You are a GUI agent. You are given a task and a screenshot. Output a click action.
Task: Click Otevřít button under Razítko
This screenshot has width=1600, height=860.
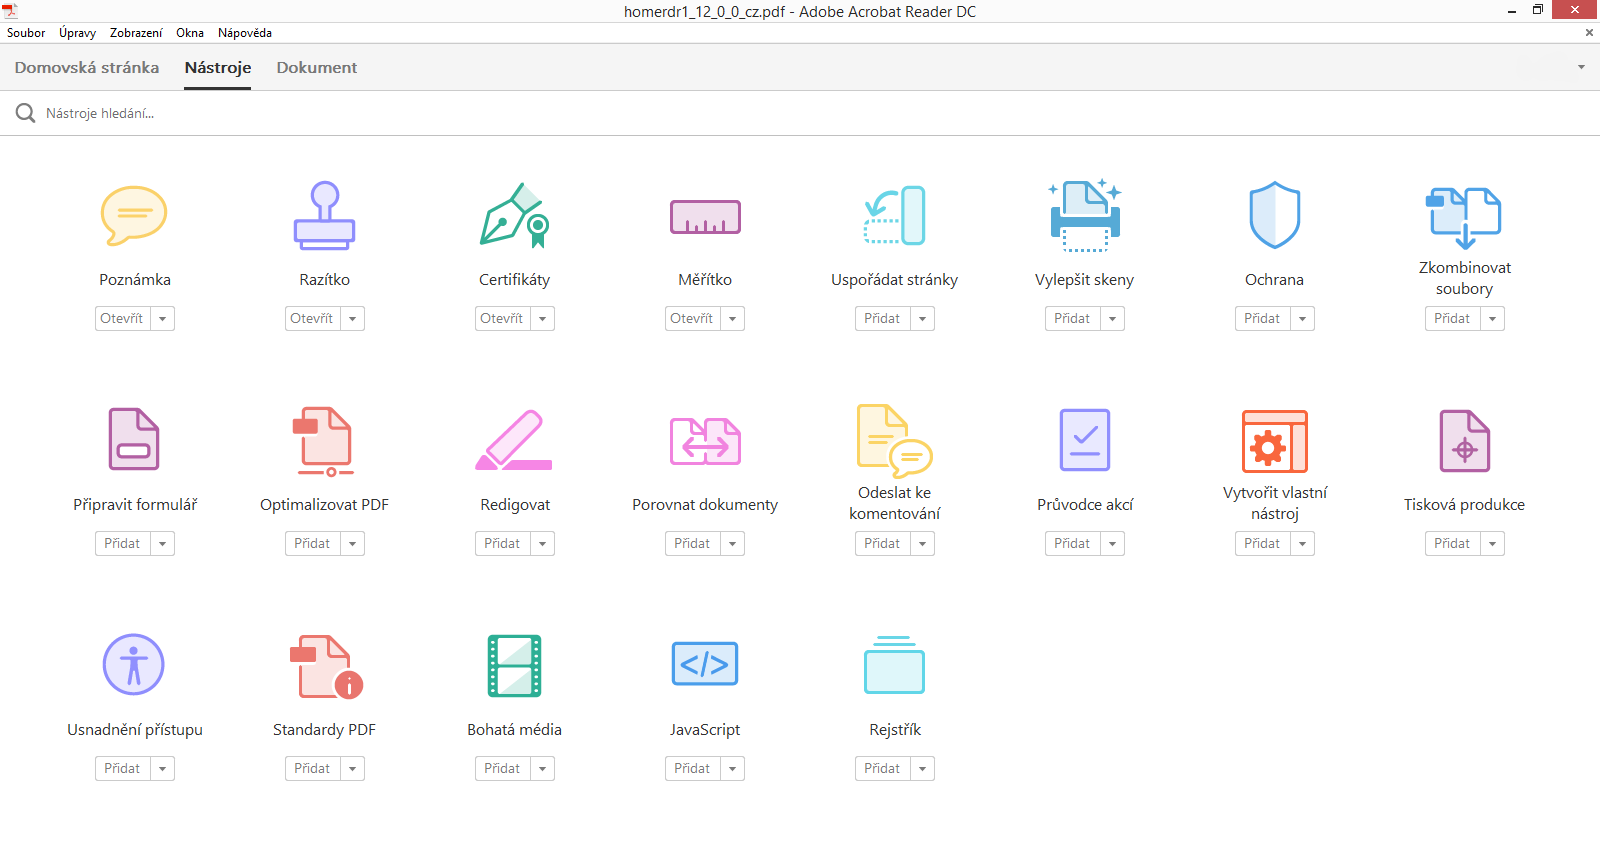click(313, 318)
